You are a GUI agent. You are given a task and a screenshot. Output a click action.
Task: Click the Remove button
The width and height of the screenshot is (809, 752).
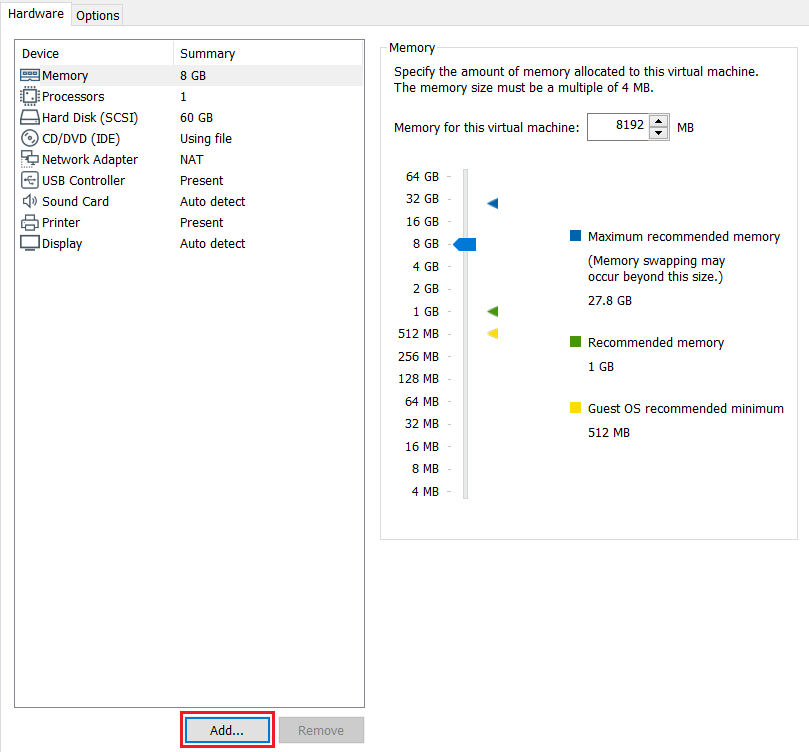tap(321, 730)
